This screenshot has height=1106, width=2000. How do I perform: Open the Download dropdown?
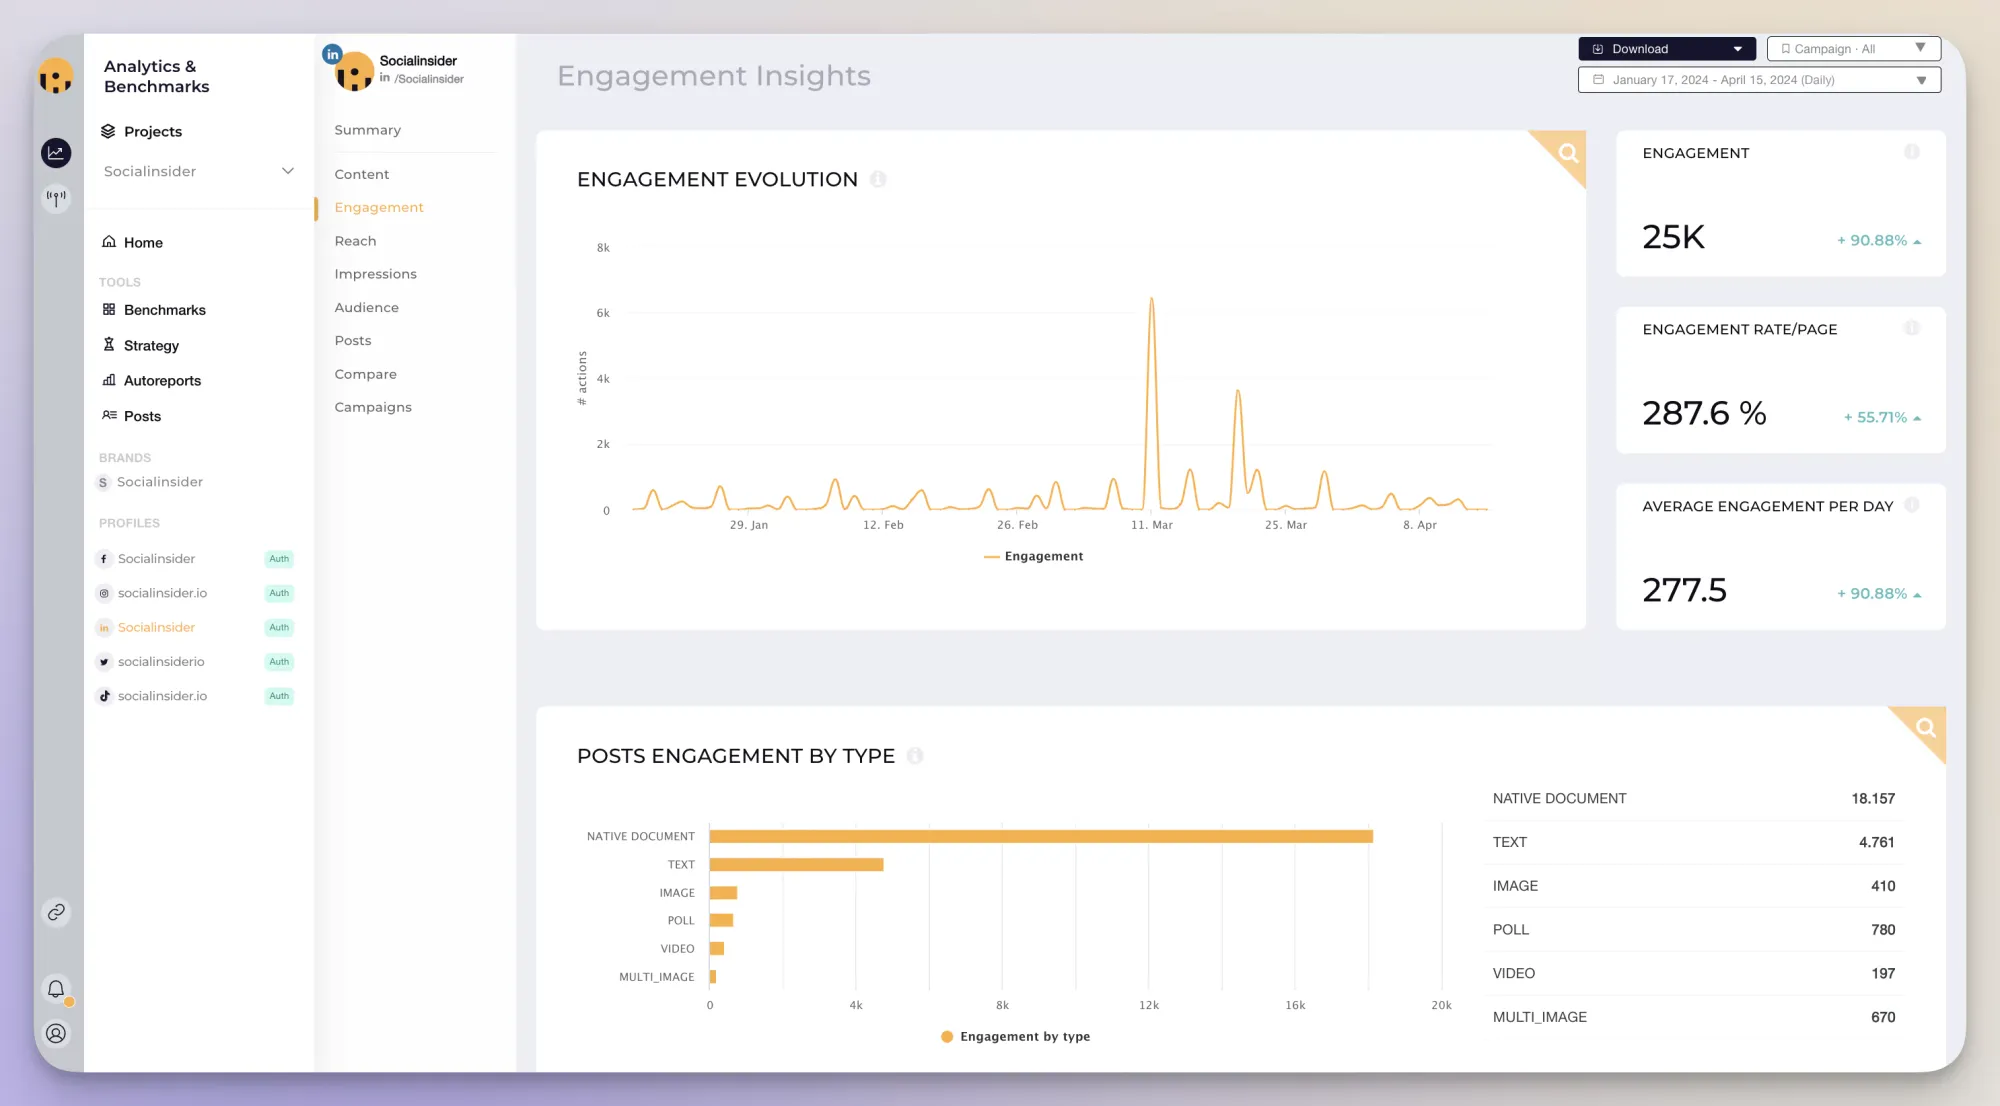[1667, 49]
